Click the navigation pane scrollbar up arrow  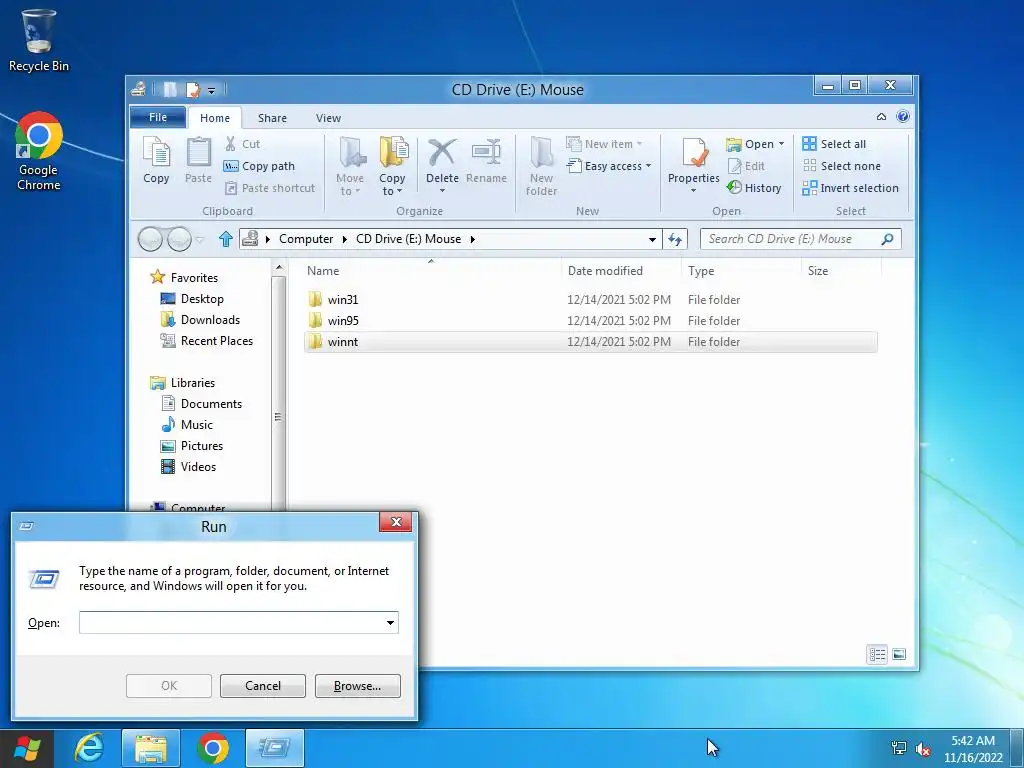tap(279, 268)
